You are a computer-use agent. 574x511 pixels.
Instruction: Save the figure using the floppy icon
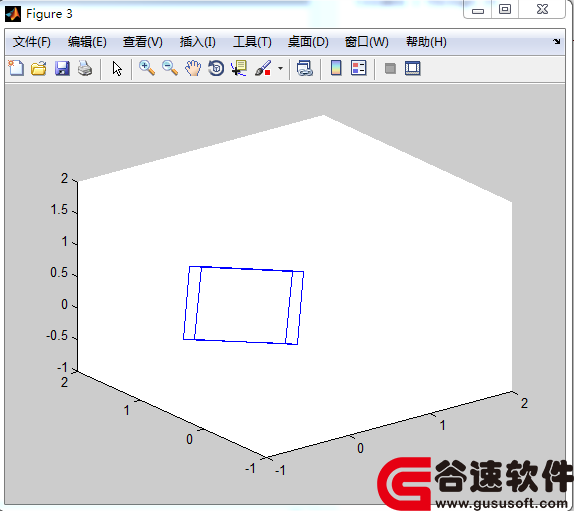(x=62, y=68)
